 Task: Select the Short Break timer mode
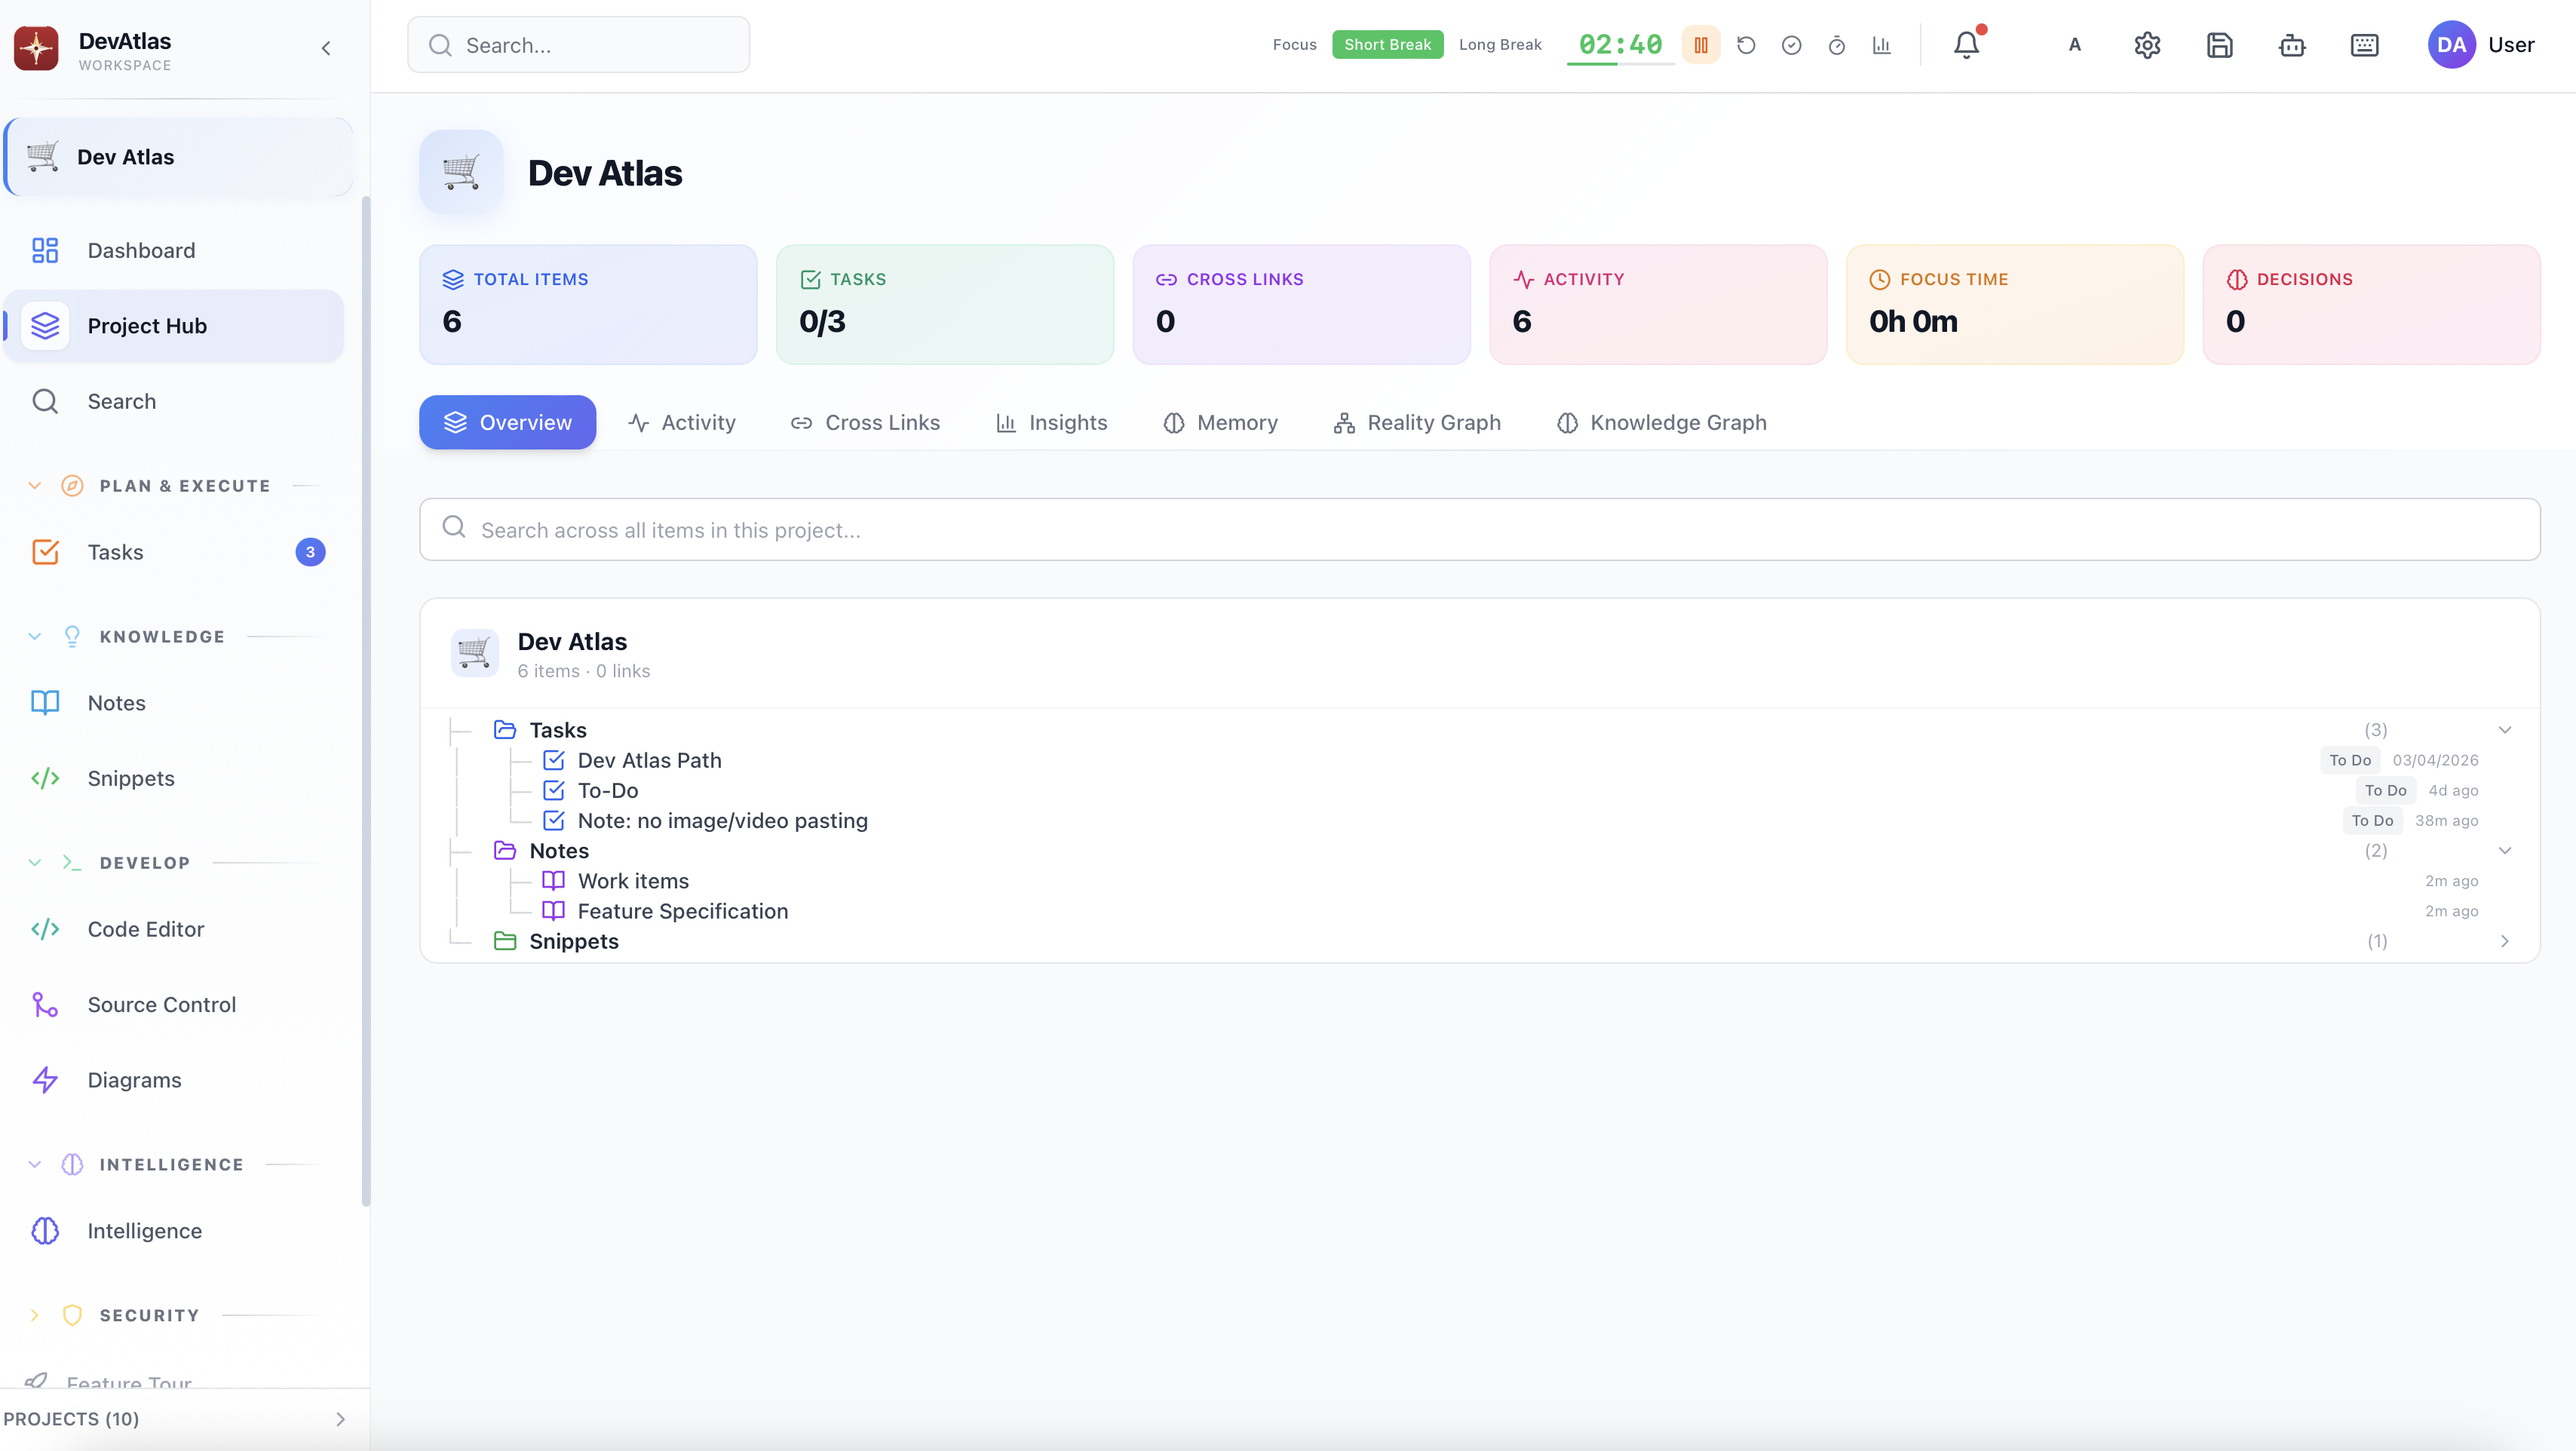pyautogui.click(x=1387, y=45)
